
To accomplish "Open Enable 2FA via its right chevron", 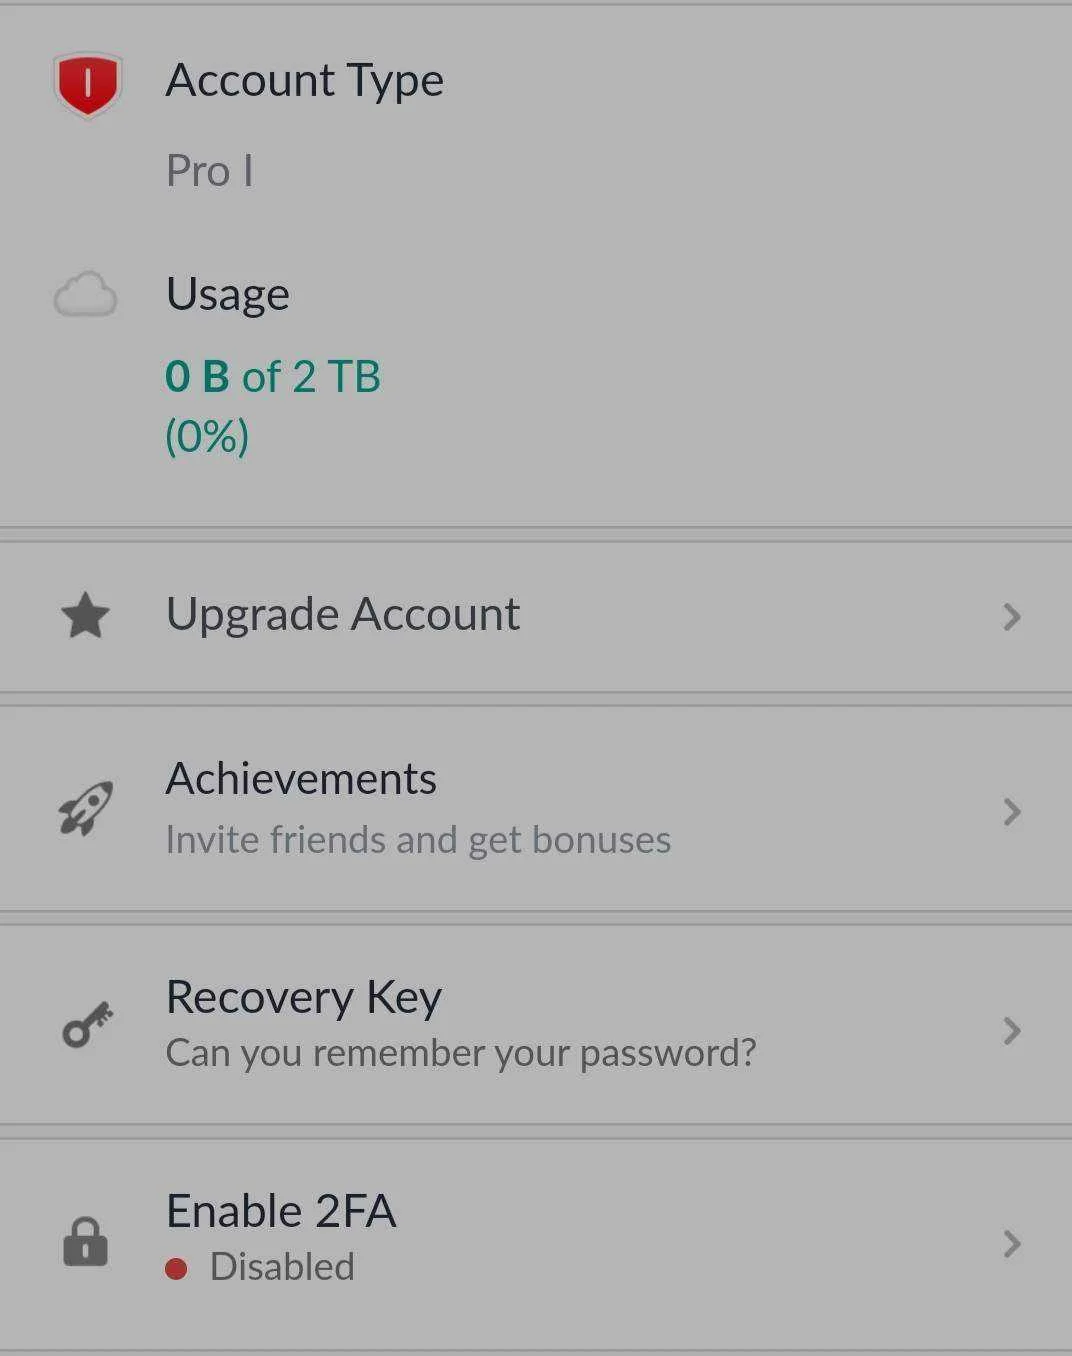I will tap(1012, 1244).
